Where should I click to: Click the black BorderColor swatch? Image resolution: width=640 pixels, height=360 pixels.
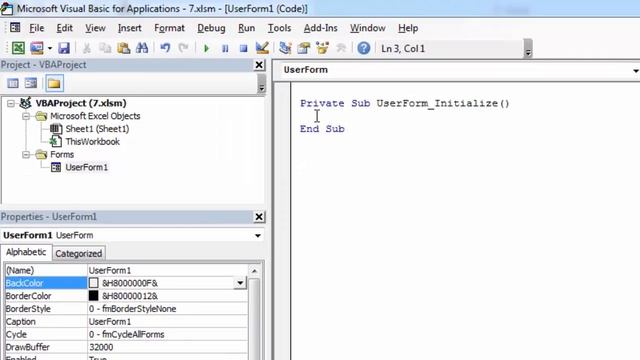[x=93, y=296]
